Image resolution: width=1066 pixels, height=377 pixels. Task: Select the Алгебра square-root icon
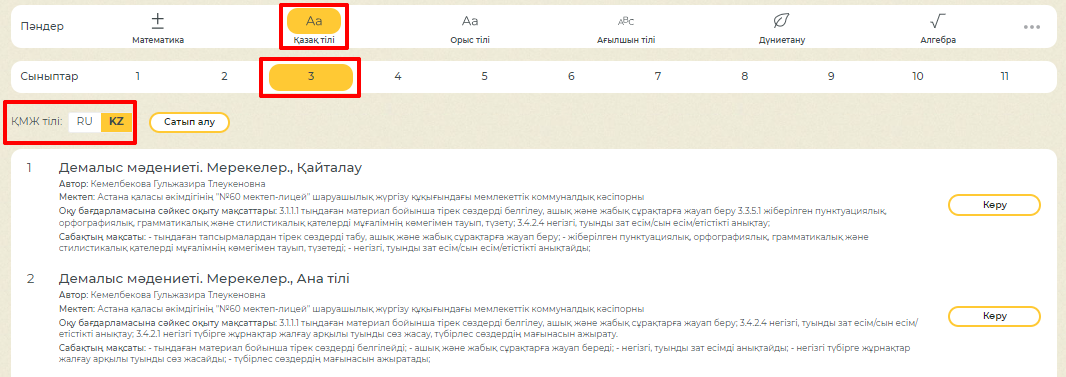pyautogui.click(x=938, y=21)
